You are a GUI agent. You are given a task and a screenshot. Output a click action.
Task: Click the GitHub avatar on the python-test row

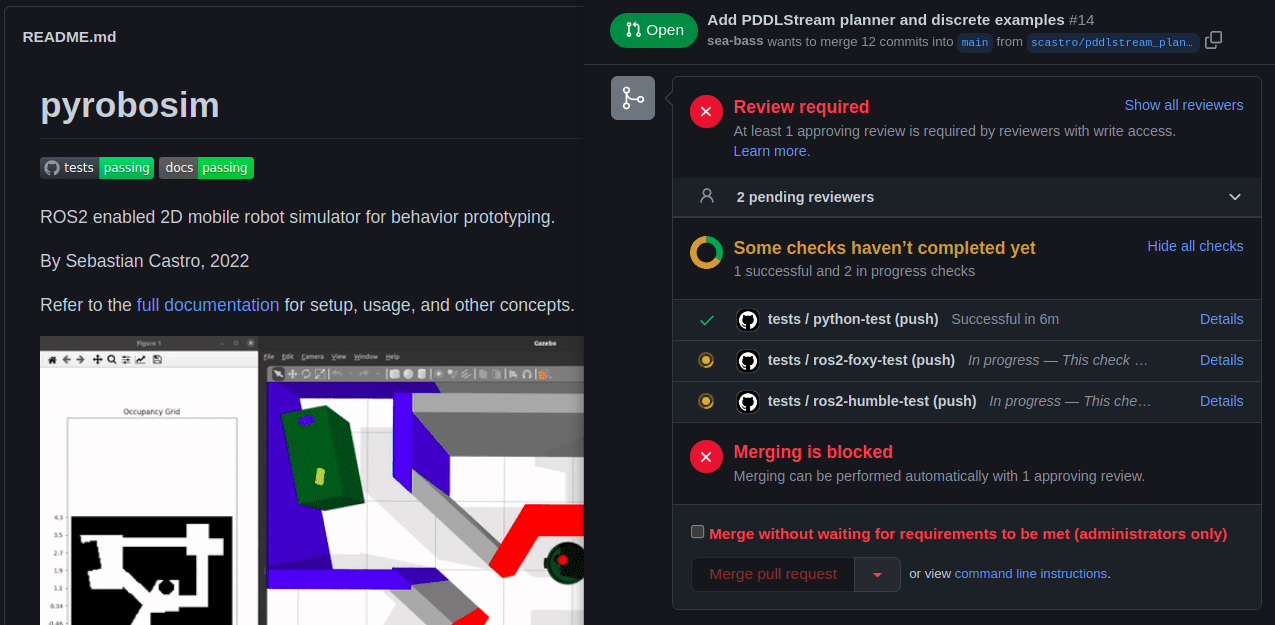point(747,320)
